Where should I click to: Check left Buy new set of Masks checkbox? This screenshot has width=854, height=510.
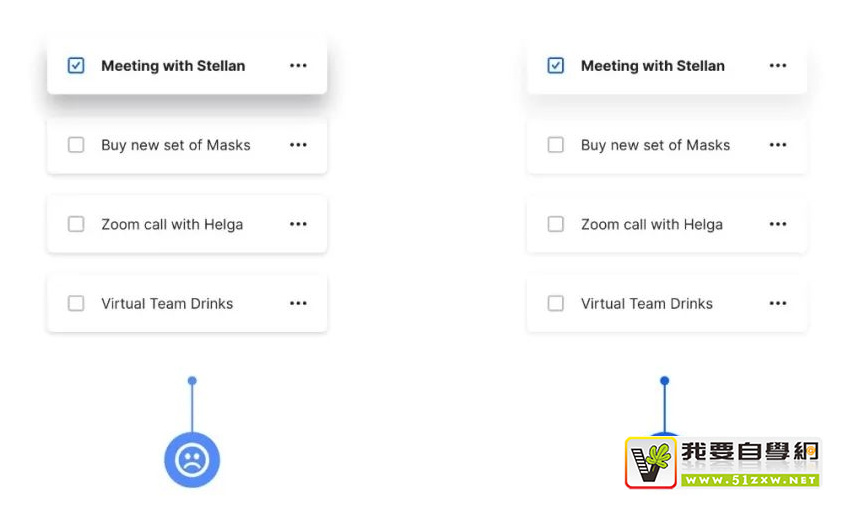(x=76, y=145)
